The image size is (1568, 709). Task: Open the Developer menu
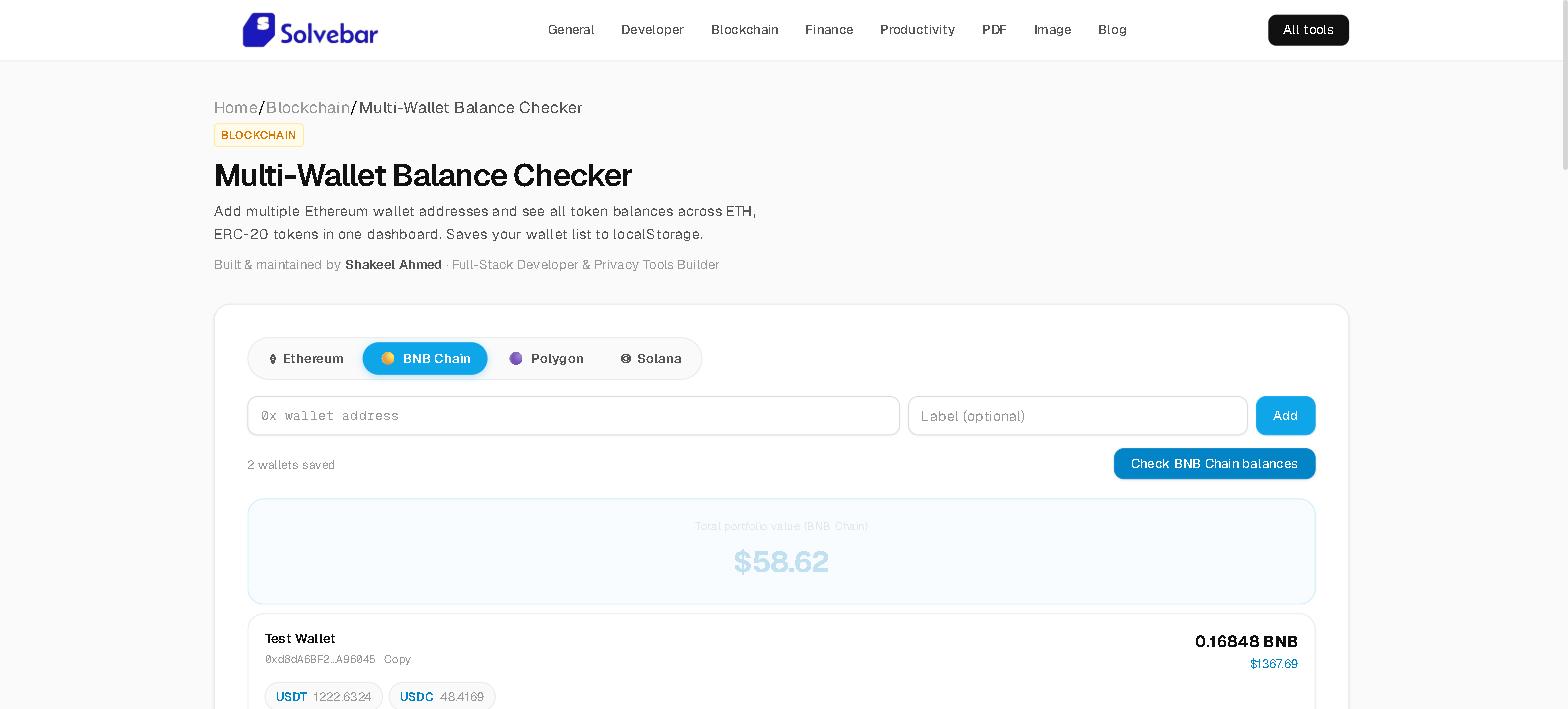click(x=652, y=30)
